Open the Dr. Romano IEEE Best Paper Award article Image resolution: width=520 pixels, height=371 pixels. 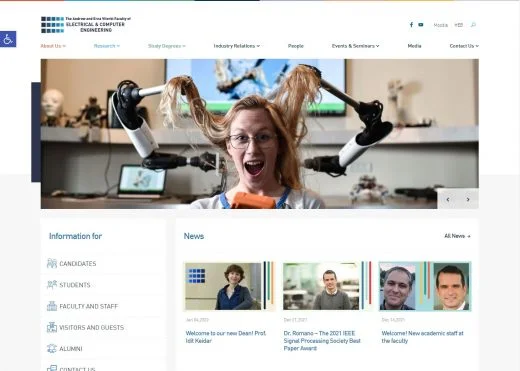click(322, 341)
